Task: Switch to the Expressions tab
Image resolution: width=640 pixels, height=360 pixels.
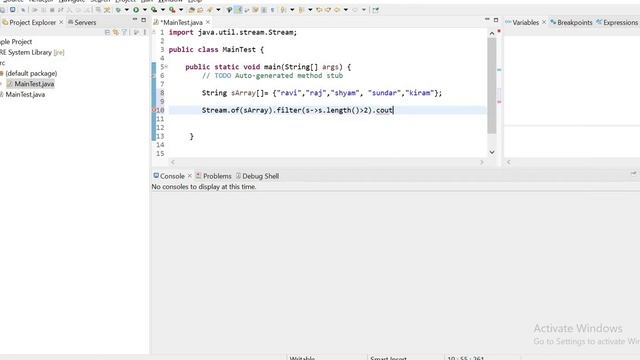Action: pos(617,22)
